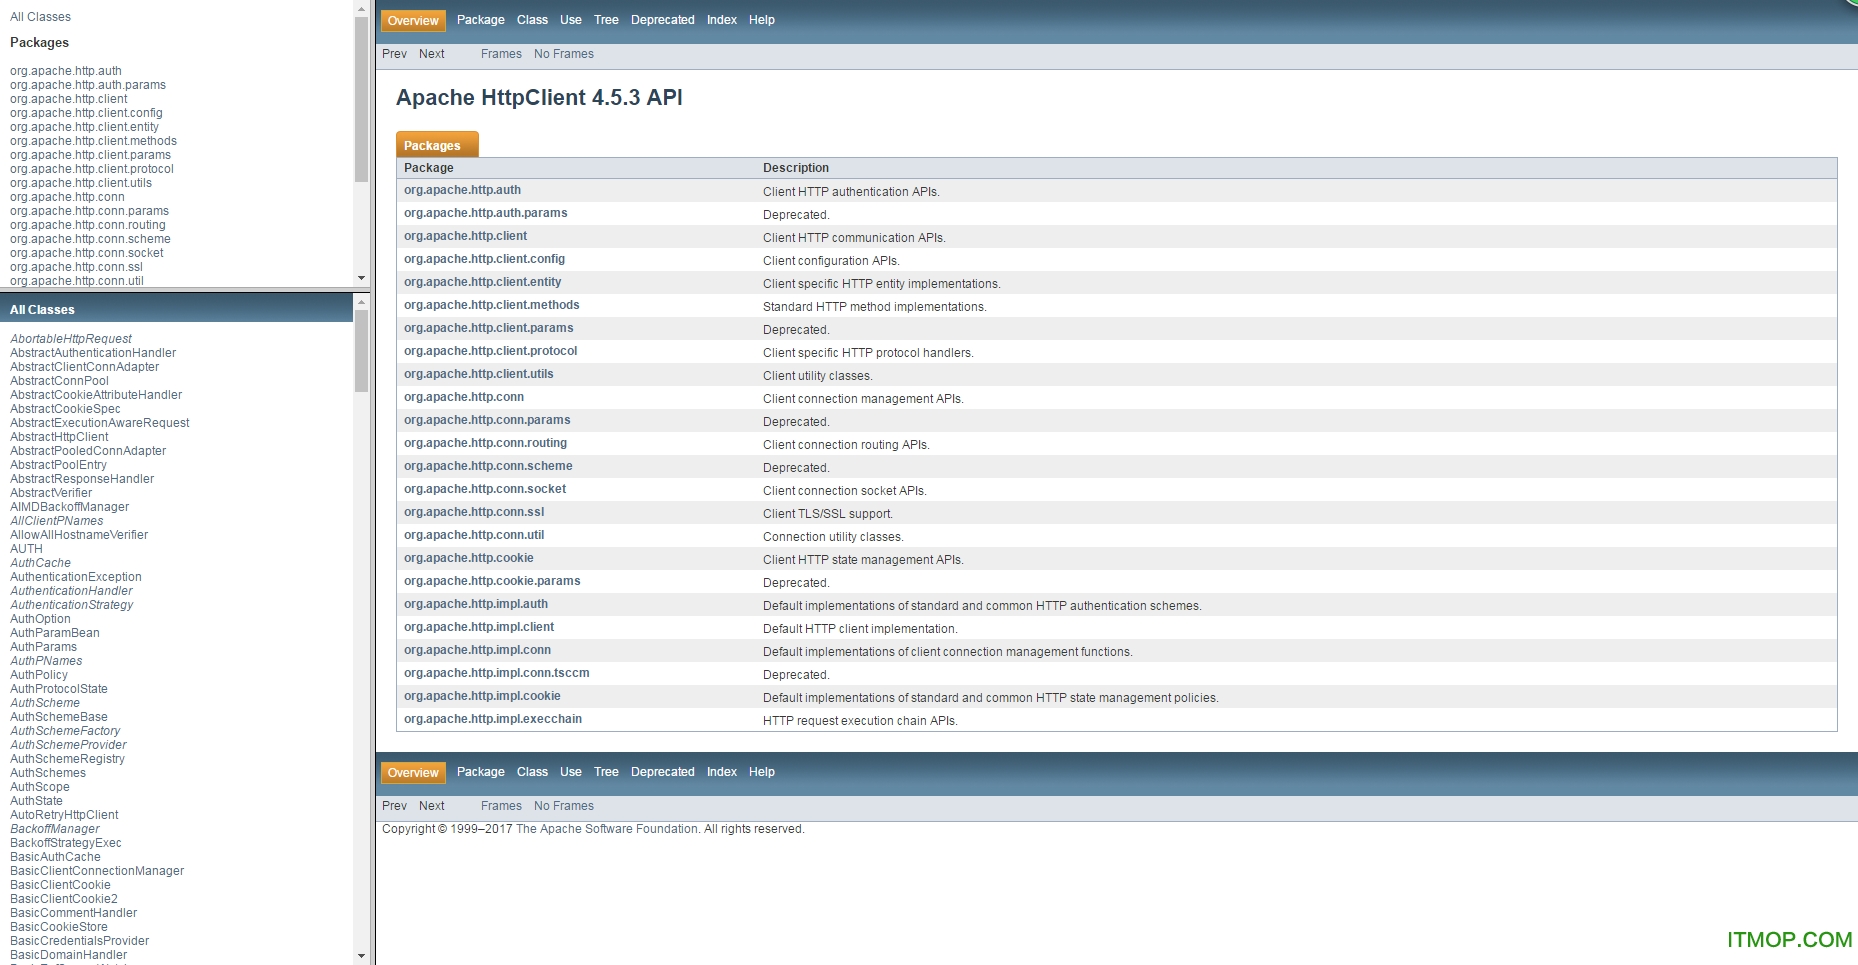
Task: Open Help in bottom navigation bar
Action: [762, 772]
